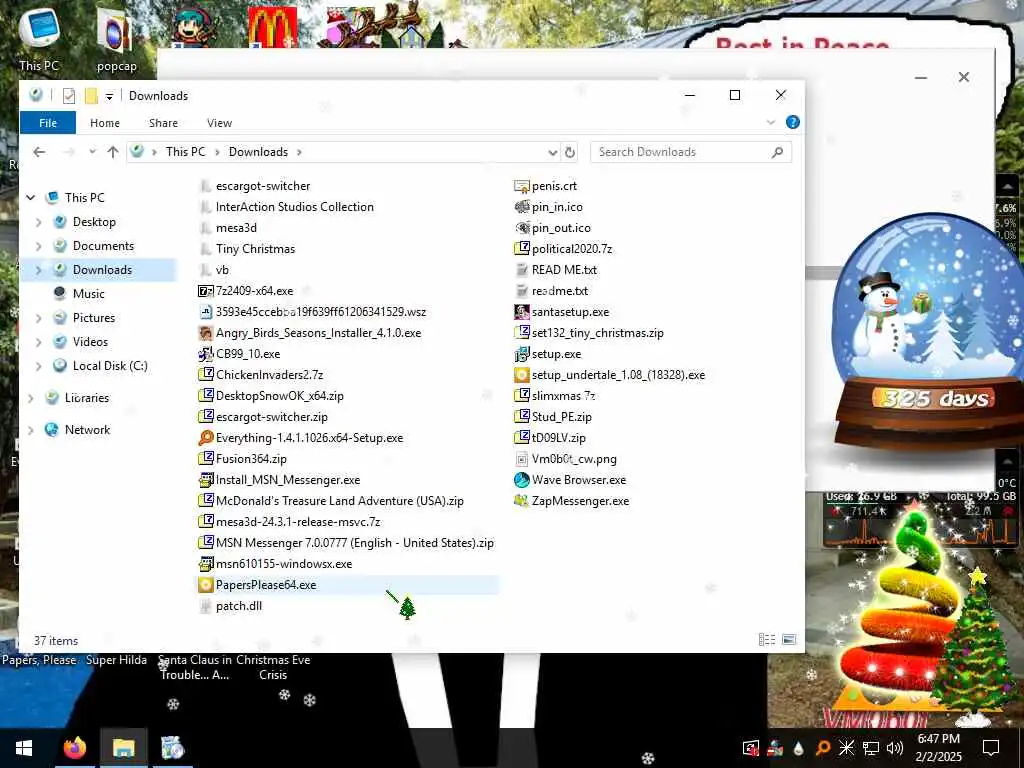The image size is (1024, 768).
Task: Select Install_MSN_Messenger.exe icon
Action: (x=206, y=480)
